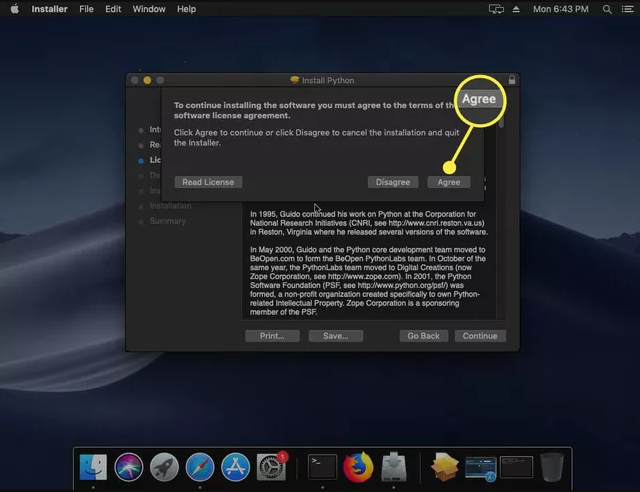
Task: Open the Edit menu
Action: tap(113, 9)
